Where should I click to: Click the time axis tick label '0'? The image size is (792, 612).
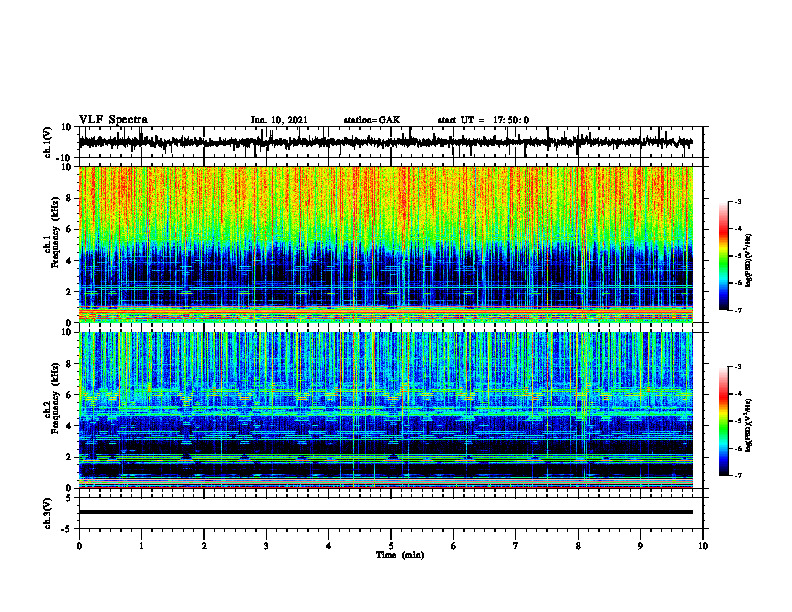pos(79,546)
